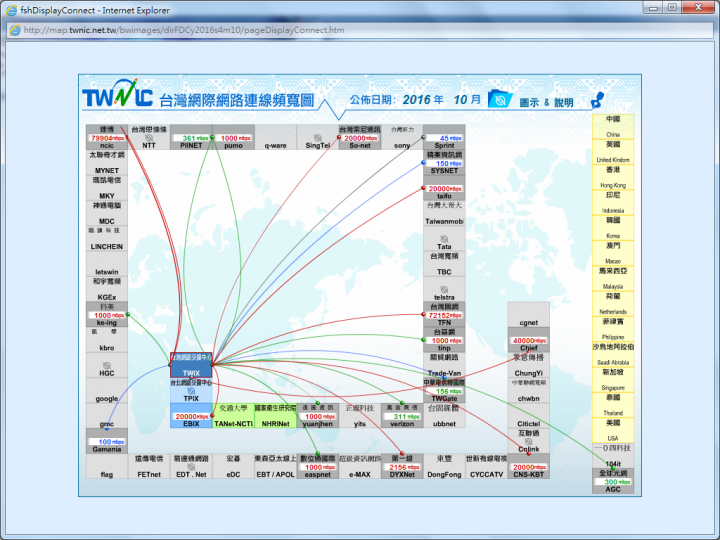This screenshot has width=720, height=540.
Task: Select the DYXNet provider cell
Action: coord(402,466)
